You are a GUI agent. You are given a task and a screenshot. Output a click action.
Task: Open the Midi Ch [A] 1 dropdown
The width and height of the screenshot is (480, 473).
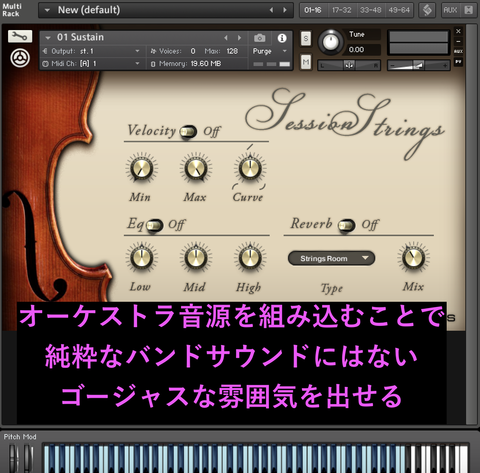point(137,63)
